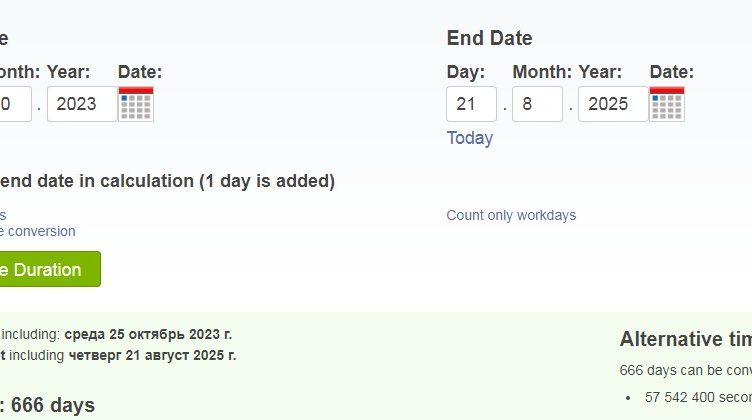
Task: Open the start date calendar picker icon
Action: point(136,104)
